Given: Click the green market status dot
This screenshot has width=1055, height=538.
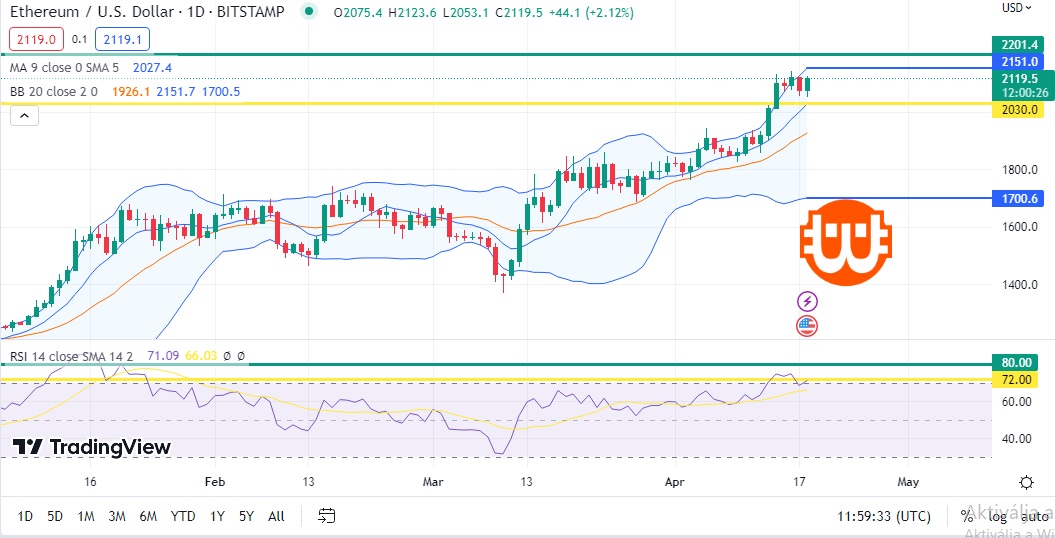Looking at the screenshot, I should (309, 11).
